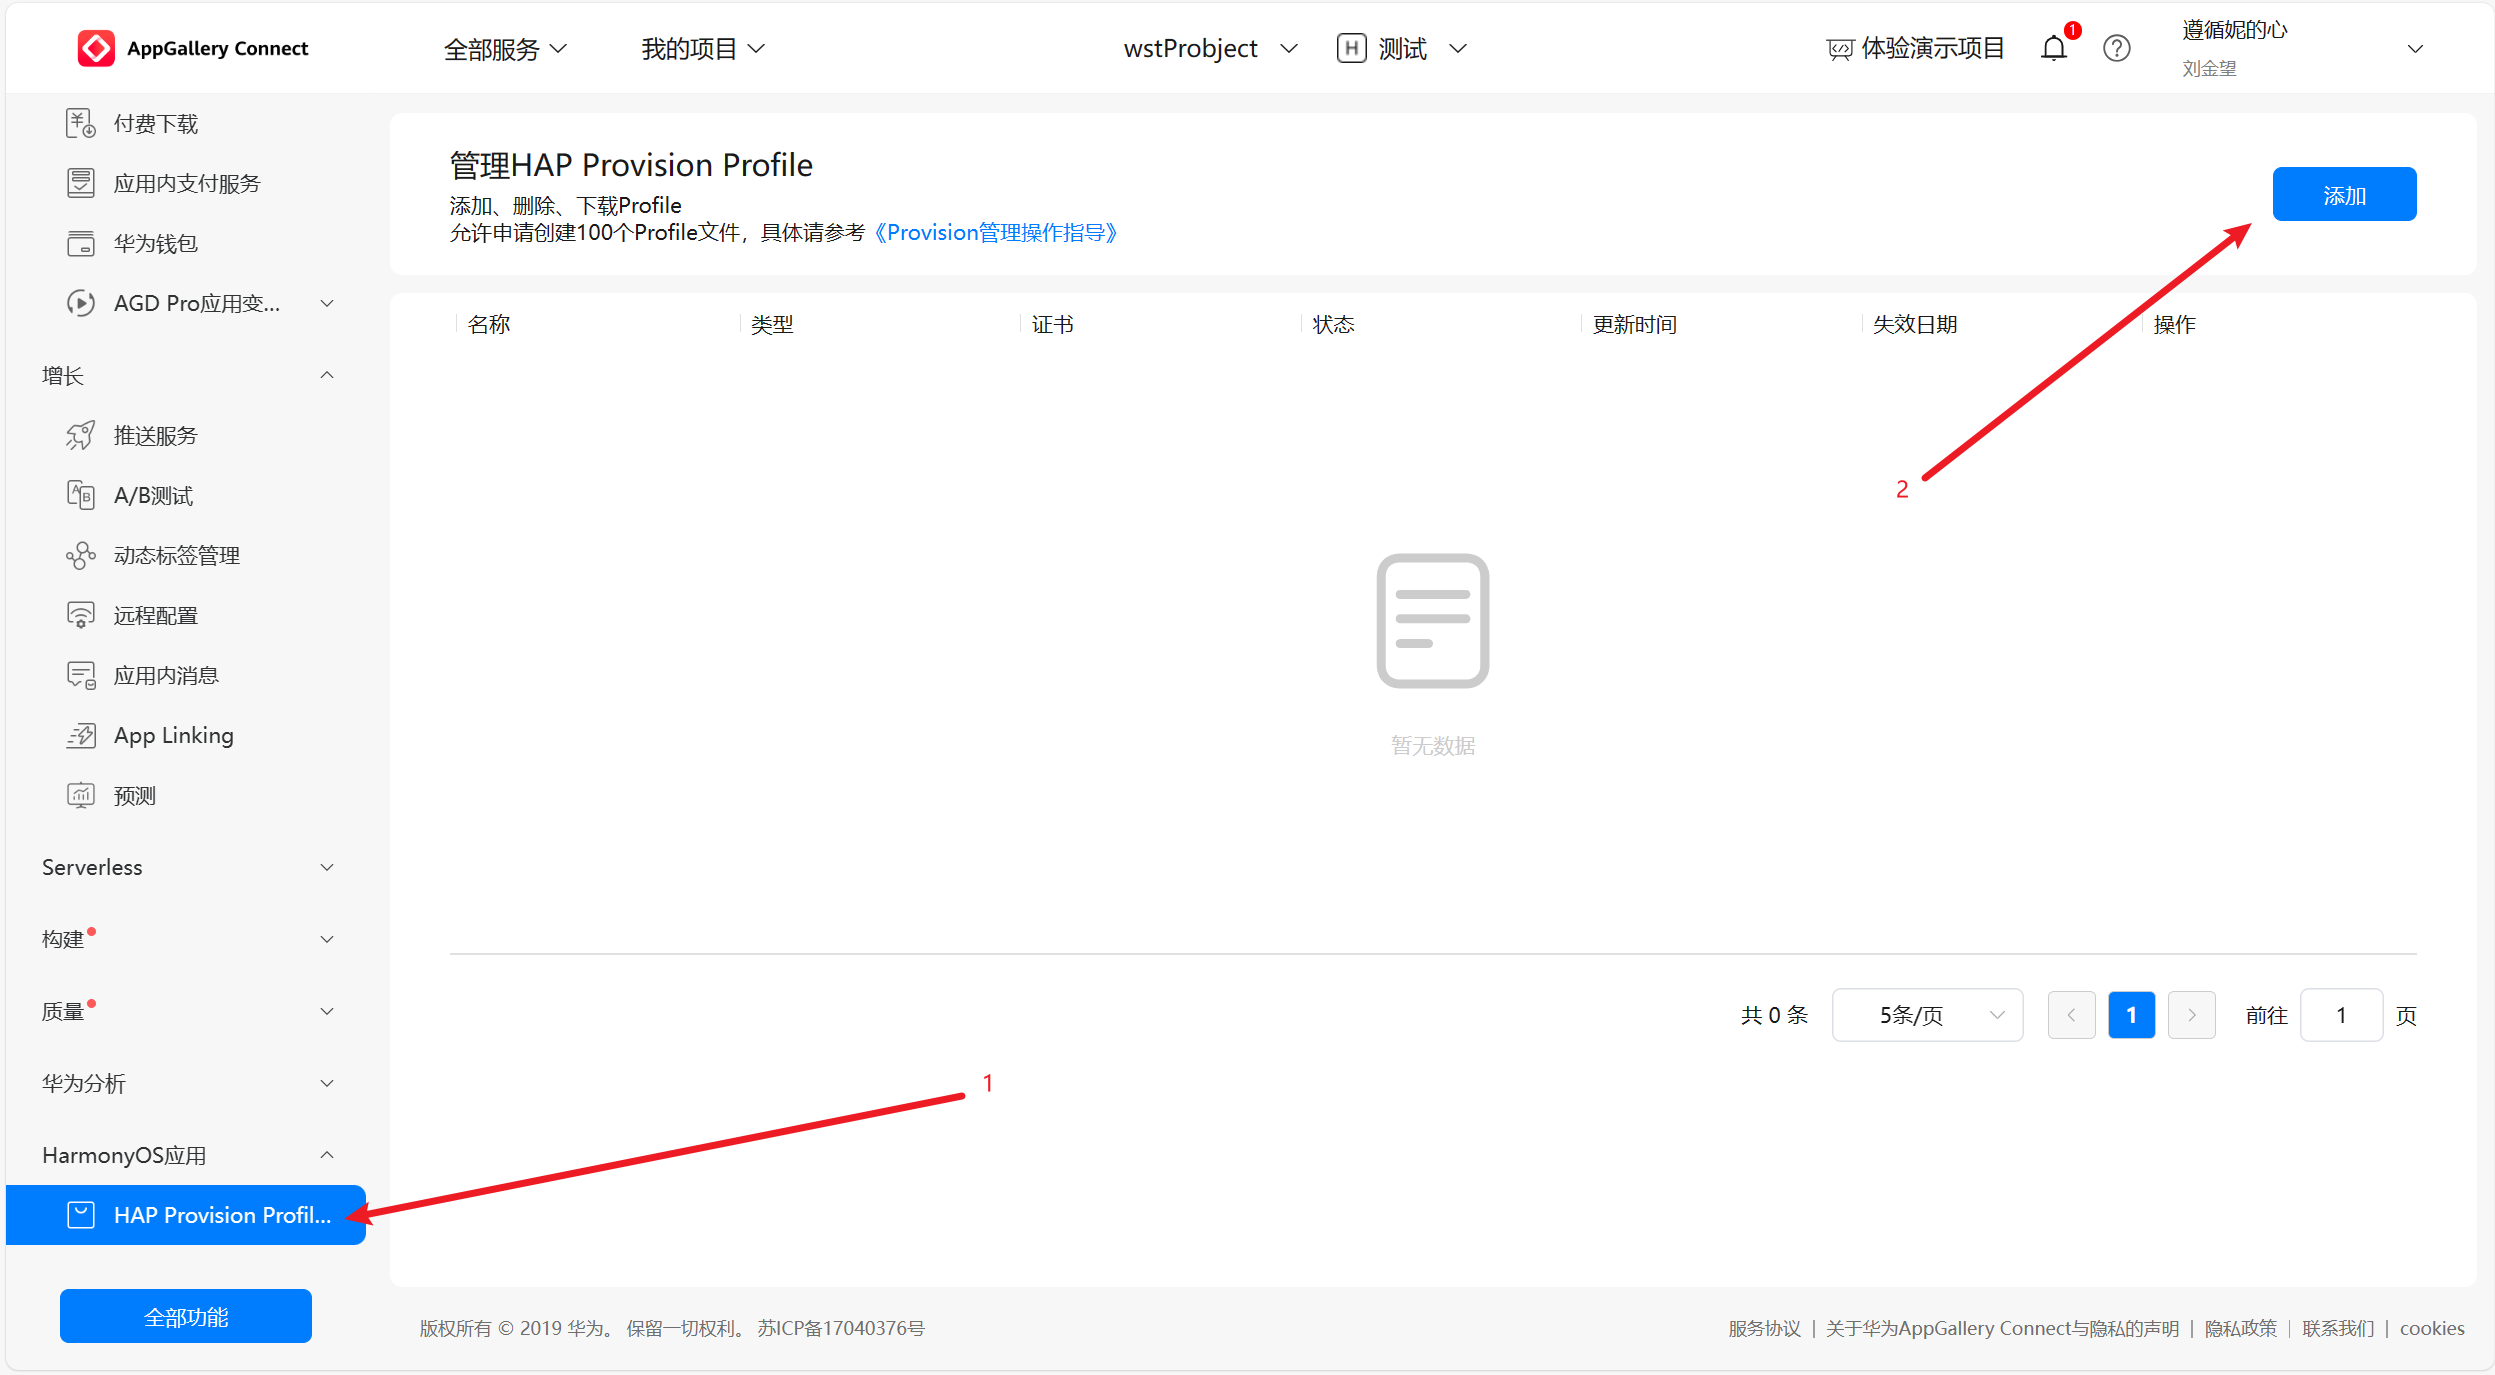
Task: Click the 预测 chart icon
Action: point(81,795)
